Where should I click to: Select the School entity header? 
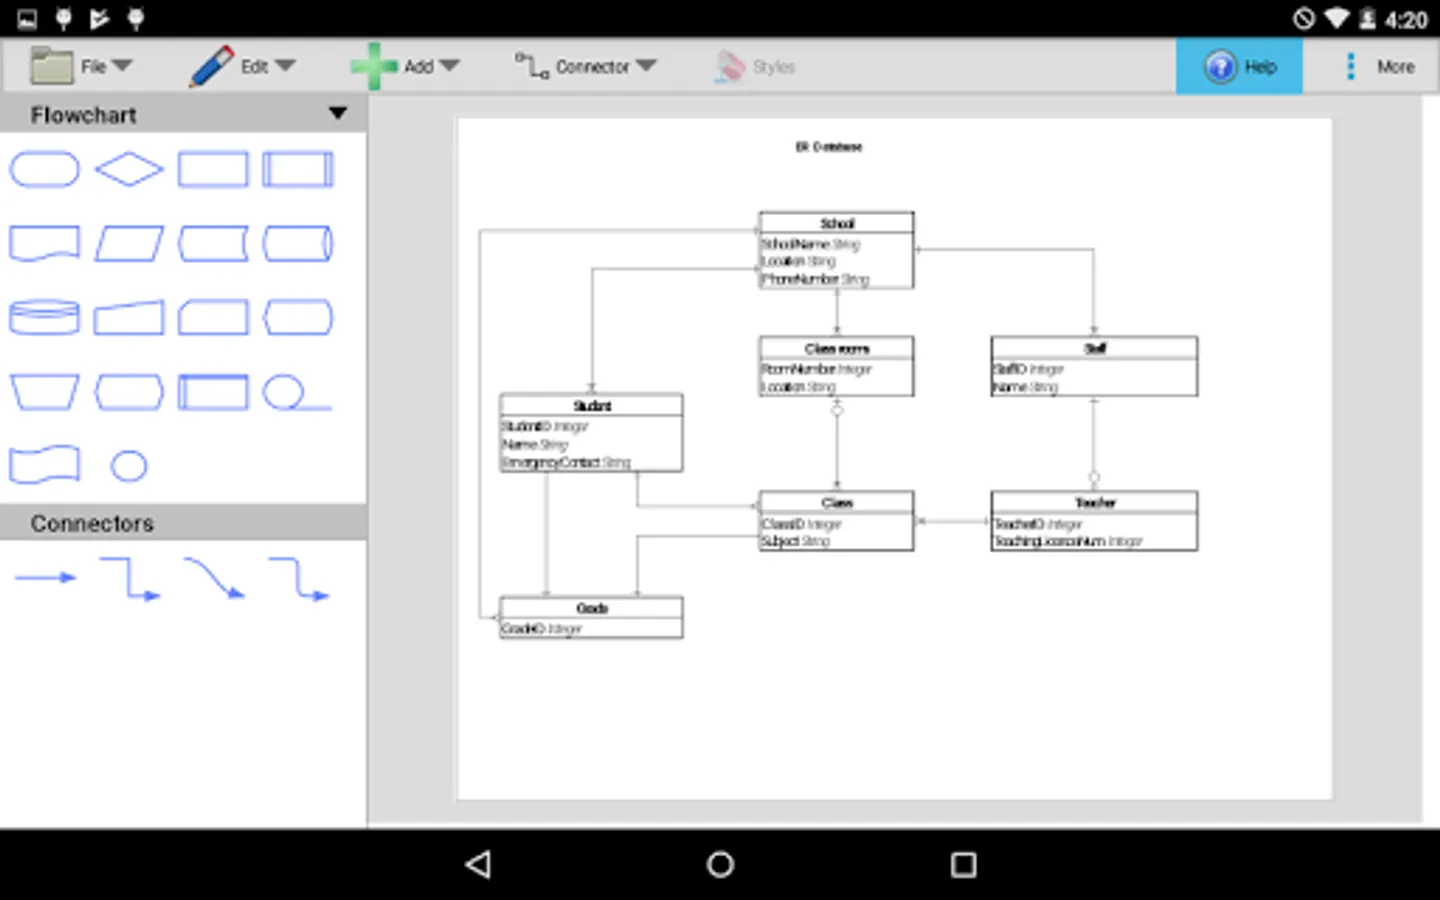click(836, 223)
